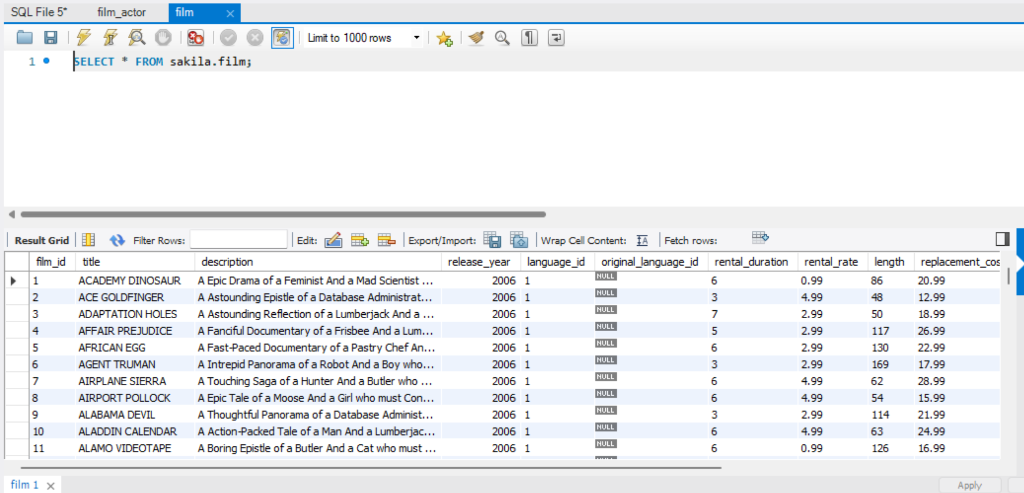Move the editor horizontal scrollbar
The height and width of the screenshot is (493, 1024).
click(x=283, y=214)
